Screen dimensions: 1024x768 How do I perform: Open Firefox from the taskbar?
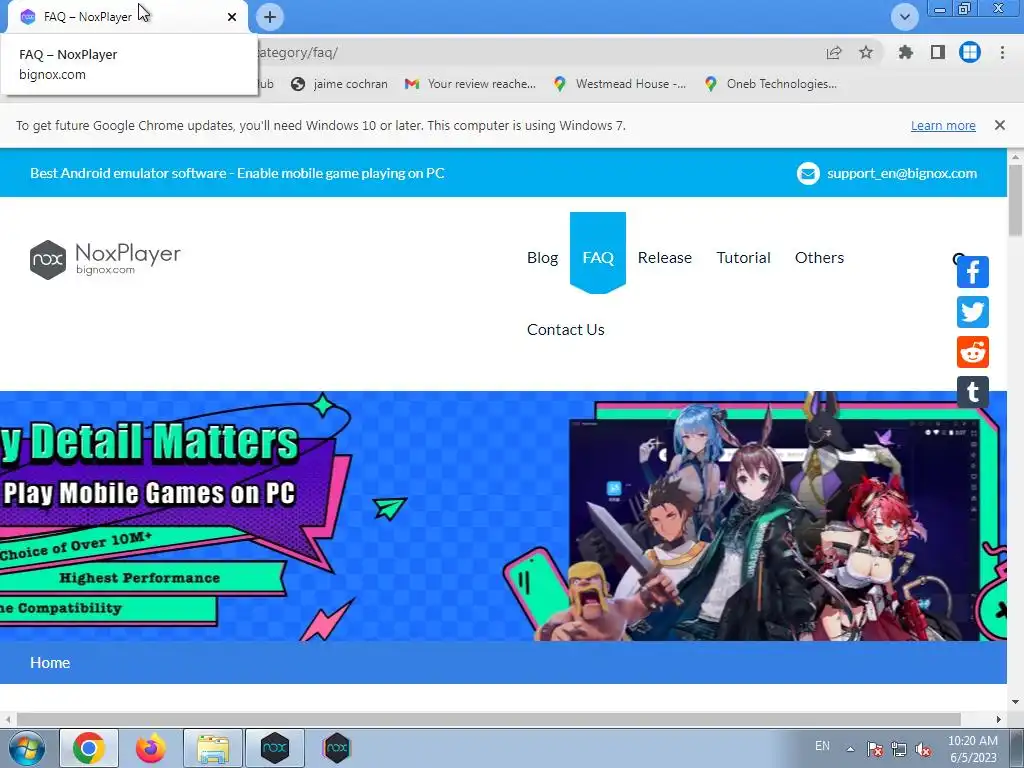[150, 748]
